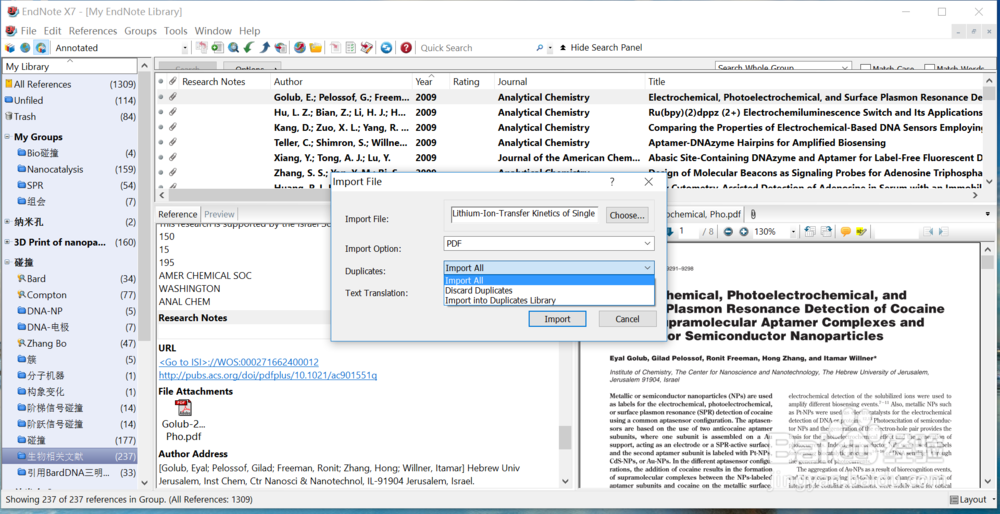Click Copy to Local Library toolbar icon
The image size is (1000, 514).
click(x=202, y=48)
